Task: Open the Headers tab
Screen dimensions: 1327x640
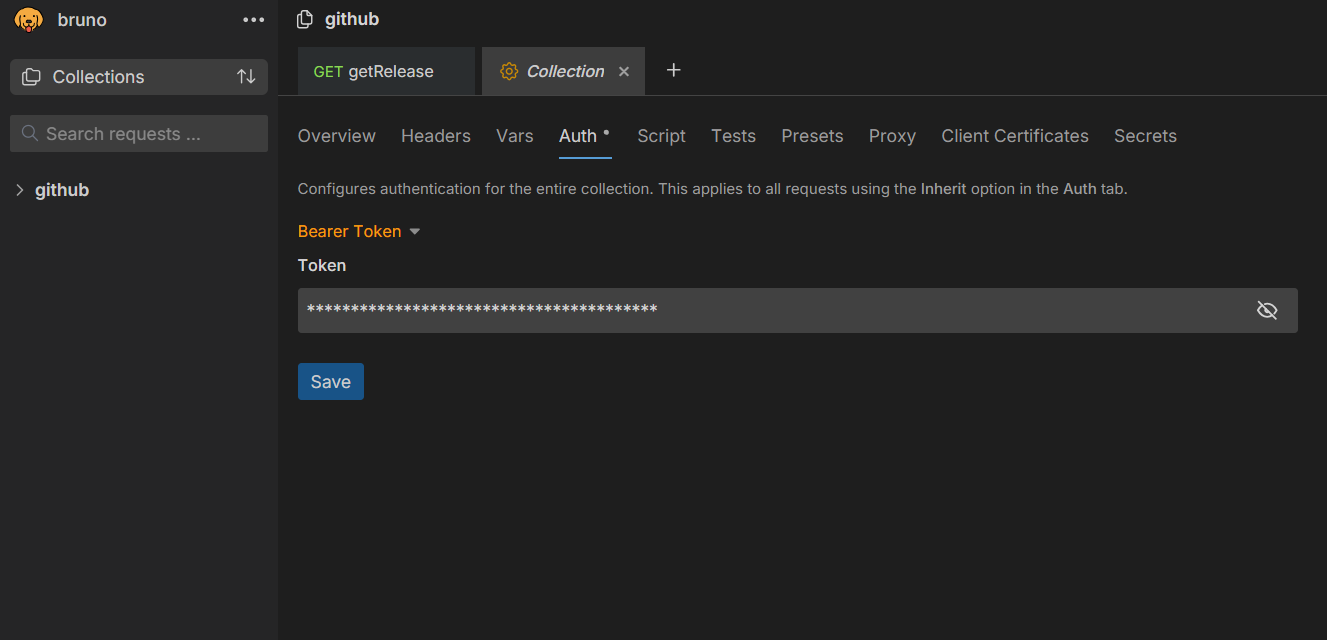Action: [x=436, y=136]
